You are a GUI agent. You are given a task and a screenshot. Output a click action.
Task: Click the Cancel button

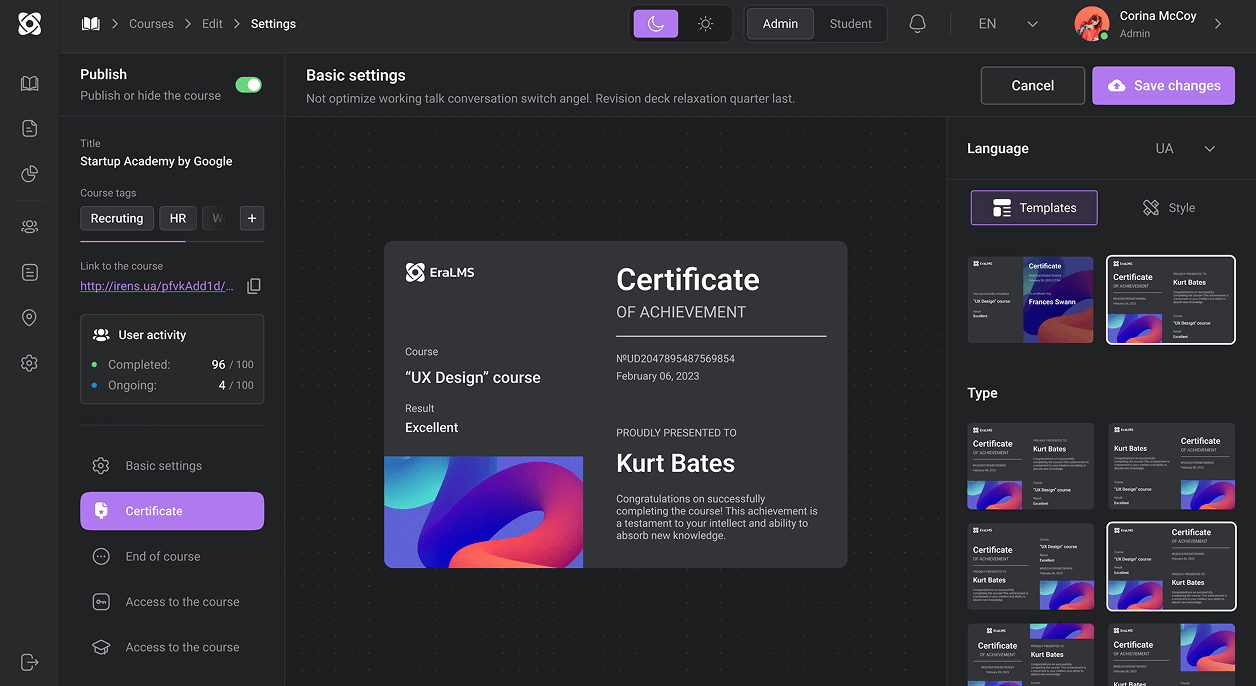click(x=1032, y=86)
